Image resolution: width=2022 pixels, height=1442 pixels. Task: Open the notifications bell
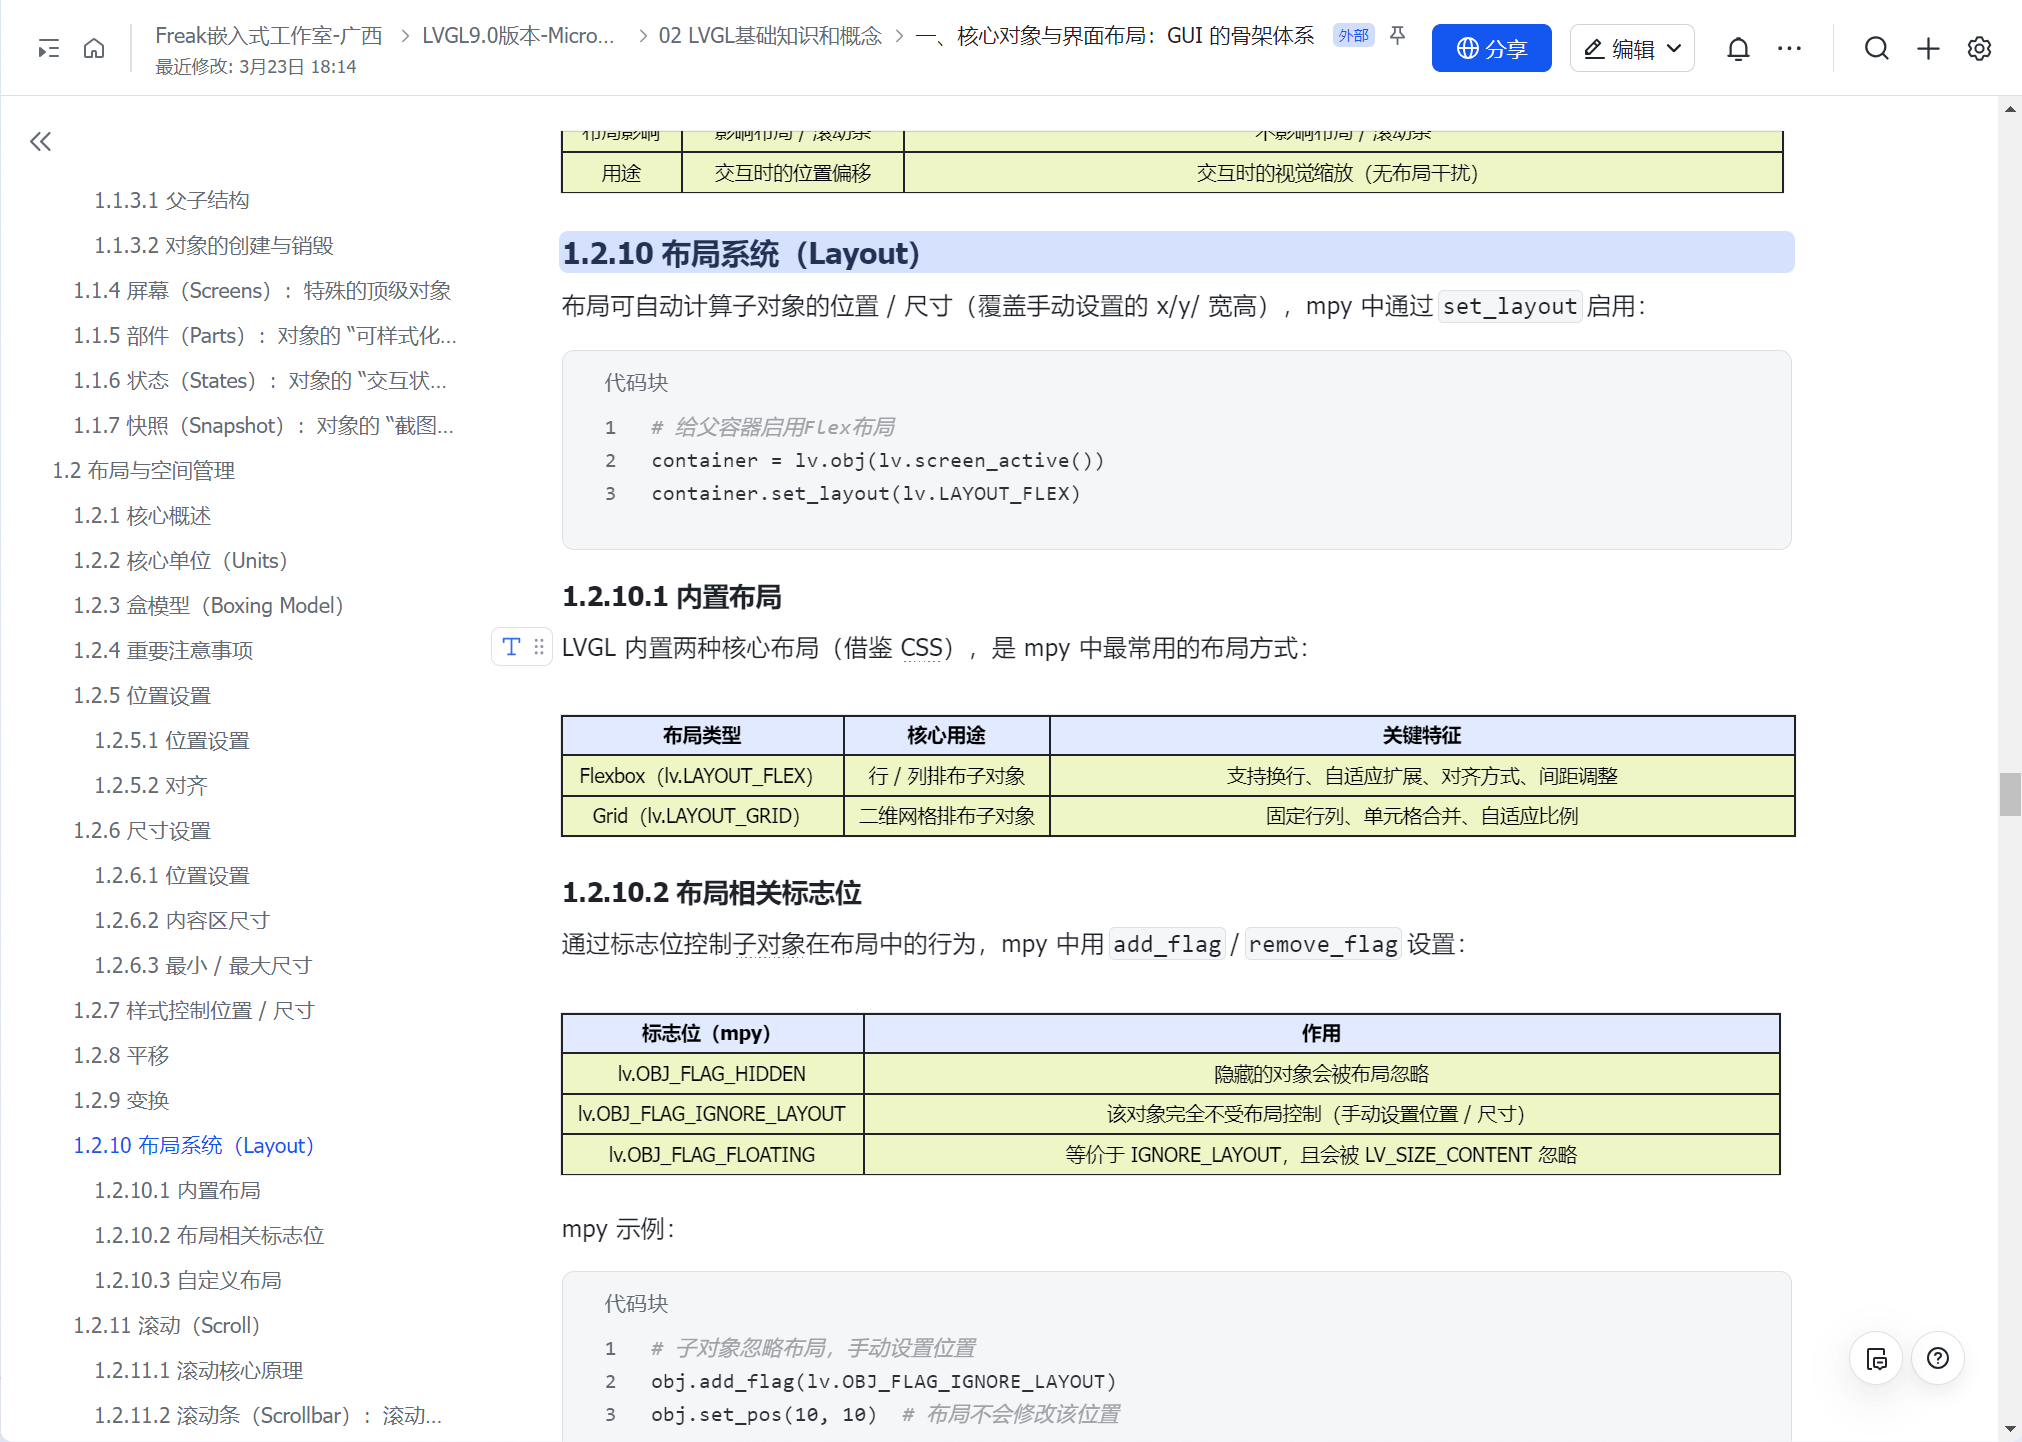pos(1738,48)
